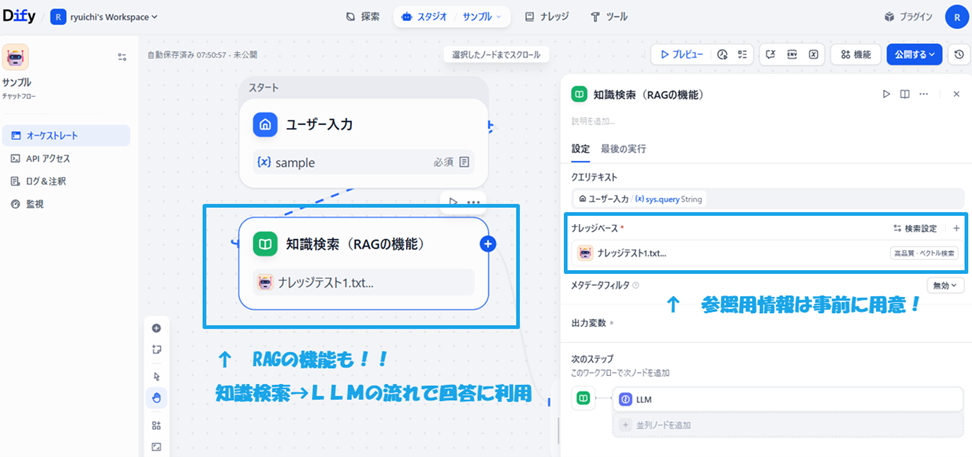Open the Dify home logo

[x=21, y=17]
